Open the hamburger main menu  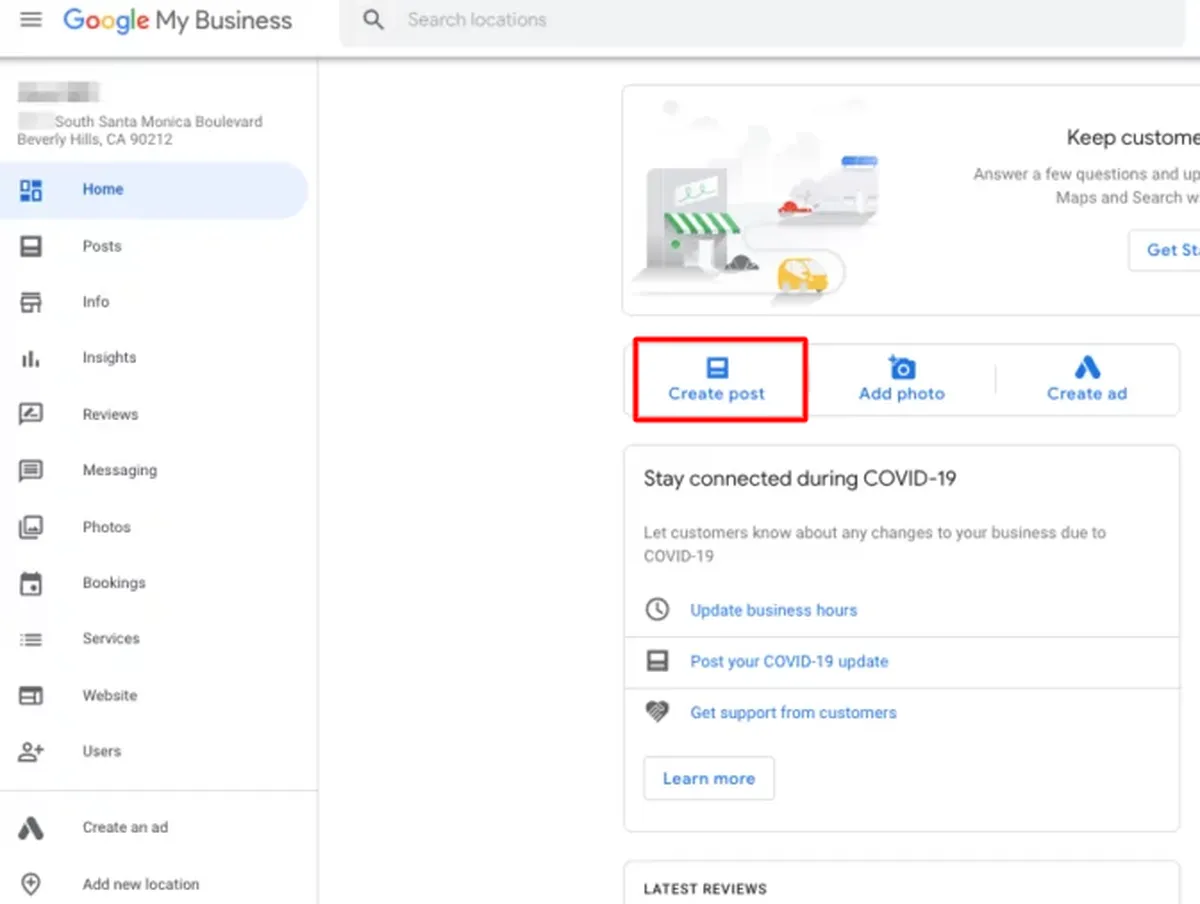click(x=31, y=20)
